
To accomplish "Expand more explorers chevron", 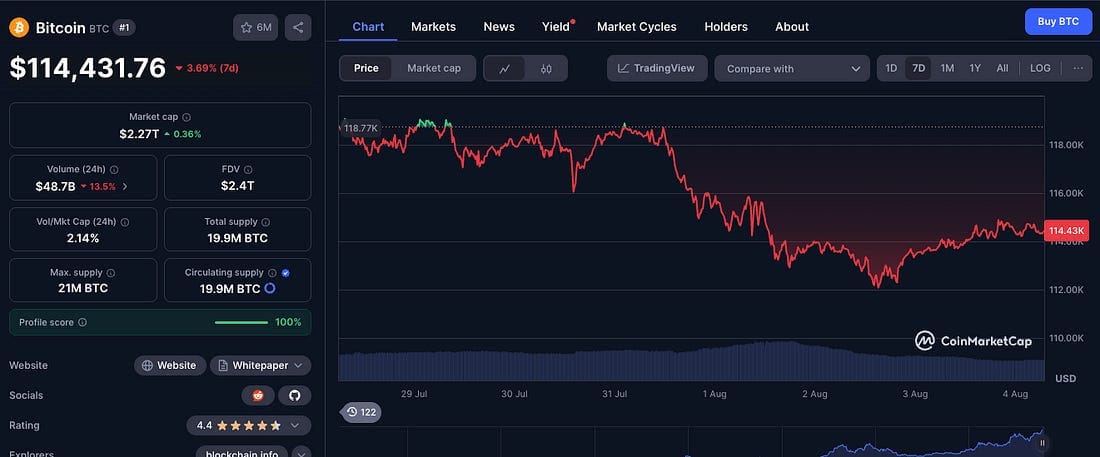I will [301, 453].
